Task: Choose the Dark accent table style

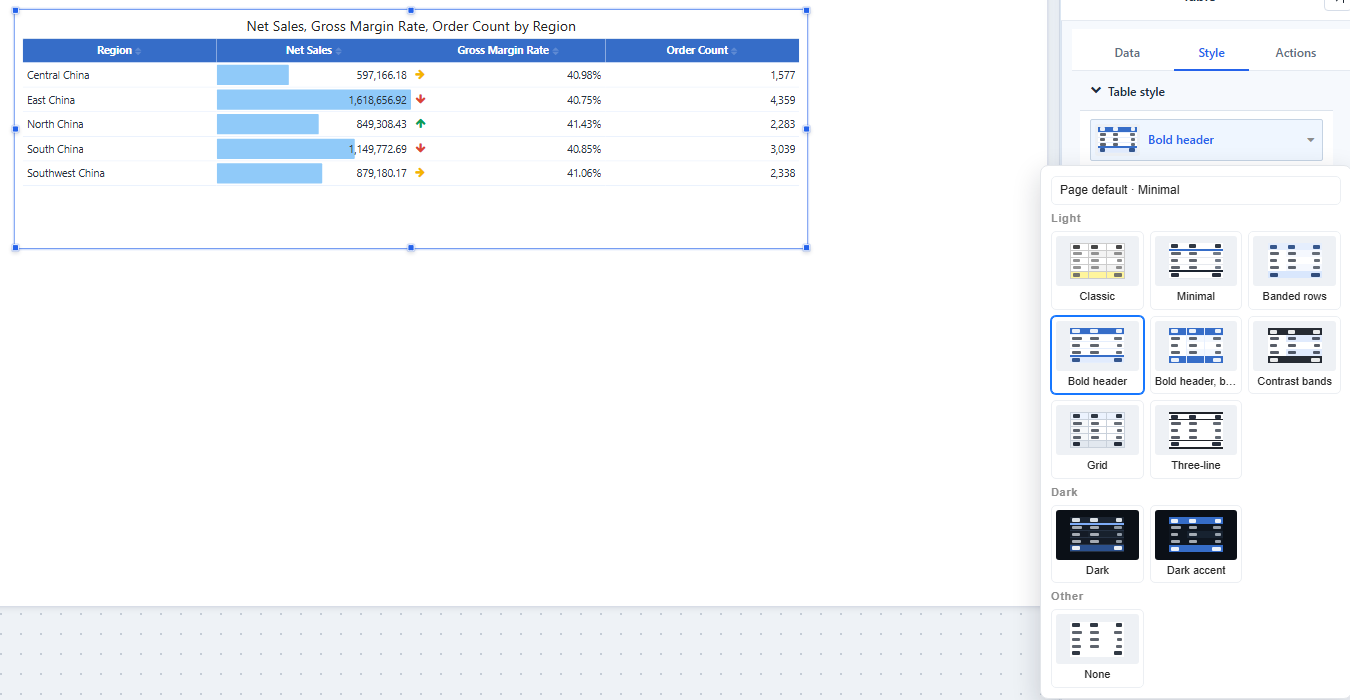Action: click(1196, 544)
